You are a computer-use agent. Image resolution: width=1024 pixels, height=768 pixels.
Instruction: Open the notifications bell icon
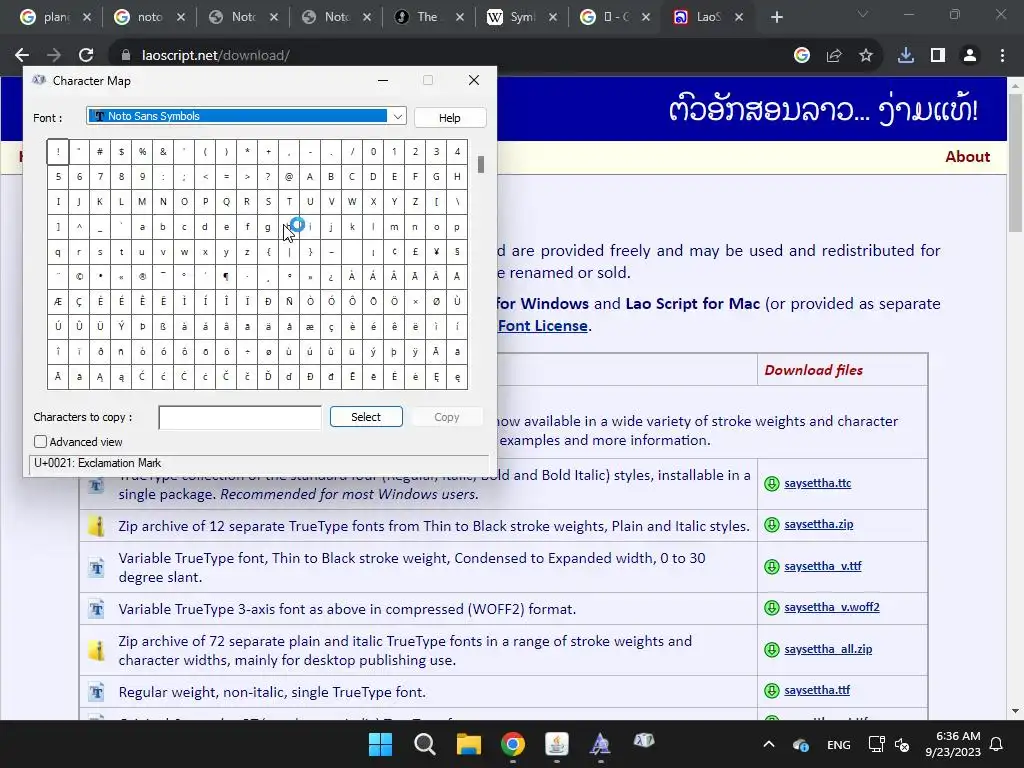pos(997,744)
